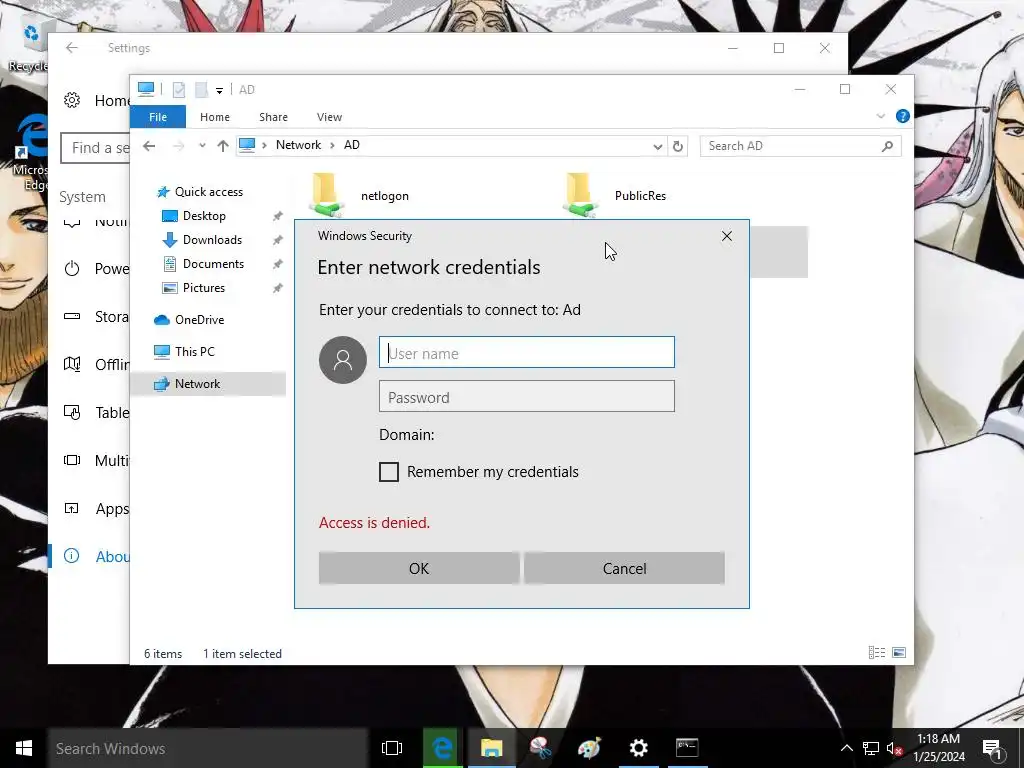This screenshot has height=768, width=1024.
Task: Open Paint from the taskbar
Action: click(590, 748)
